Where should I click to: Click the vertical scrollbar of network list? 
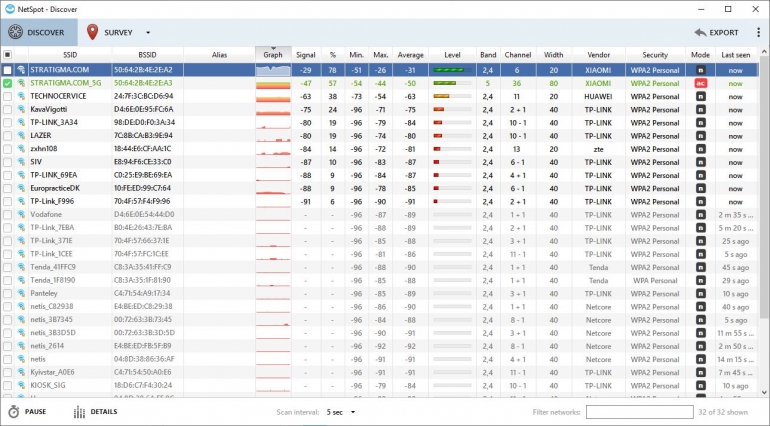[x=764, y=187]
